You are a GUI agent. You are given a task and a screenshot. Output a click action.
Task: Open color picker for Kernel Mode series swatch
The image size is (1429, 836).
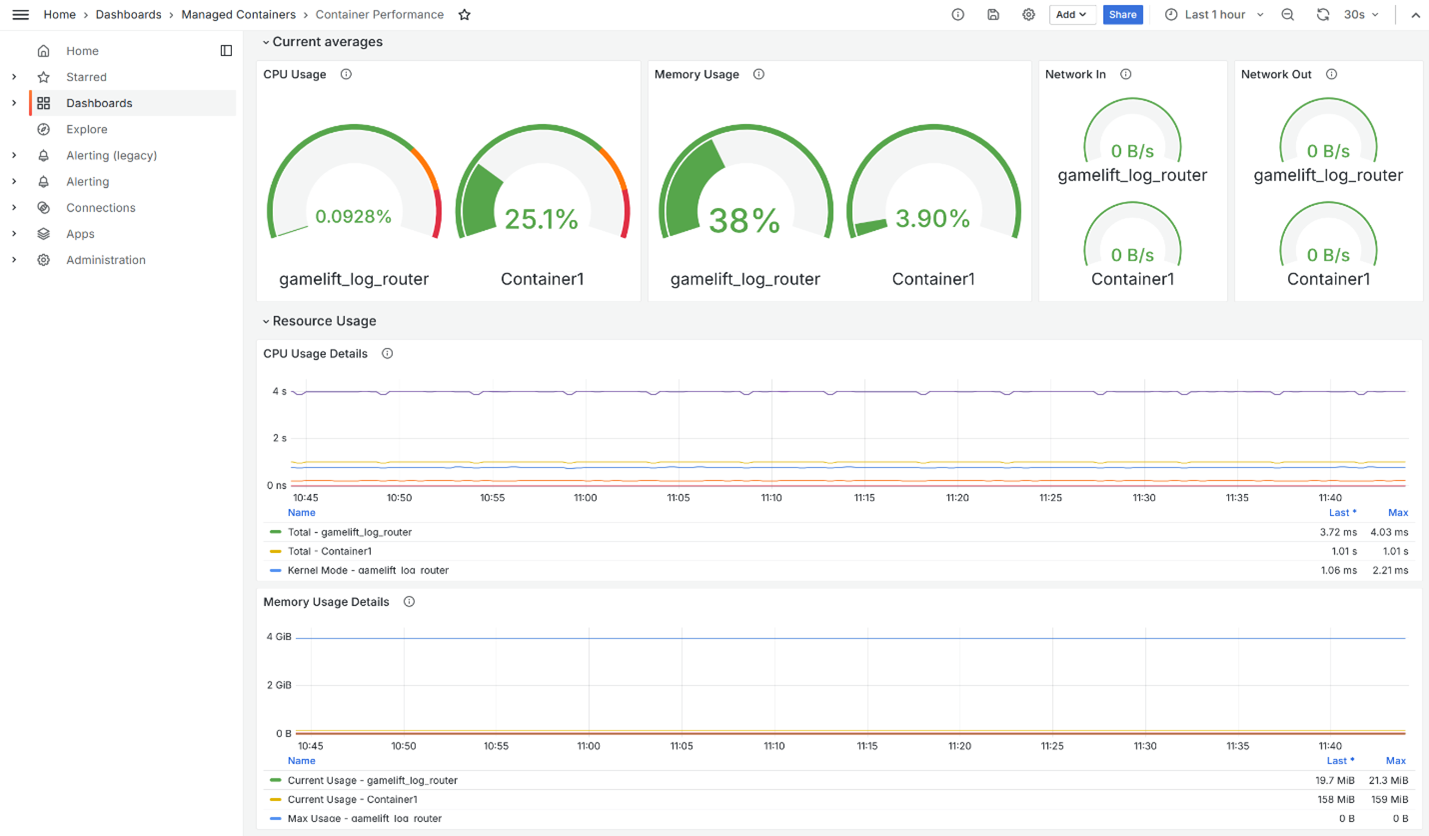(275, 568)
